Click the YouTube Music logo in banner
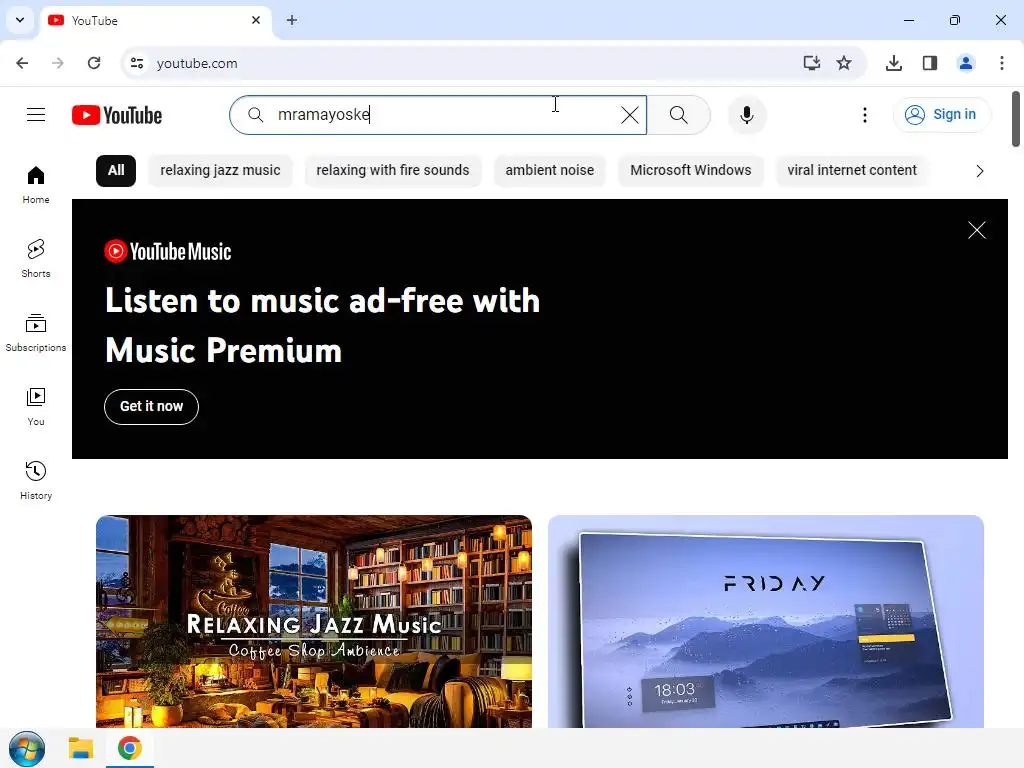The image size is (1024, 768). 168,251
